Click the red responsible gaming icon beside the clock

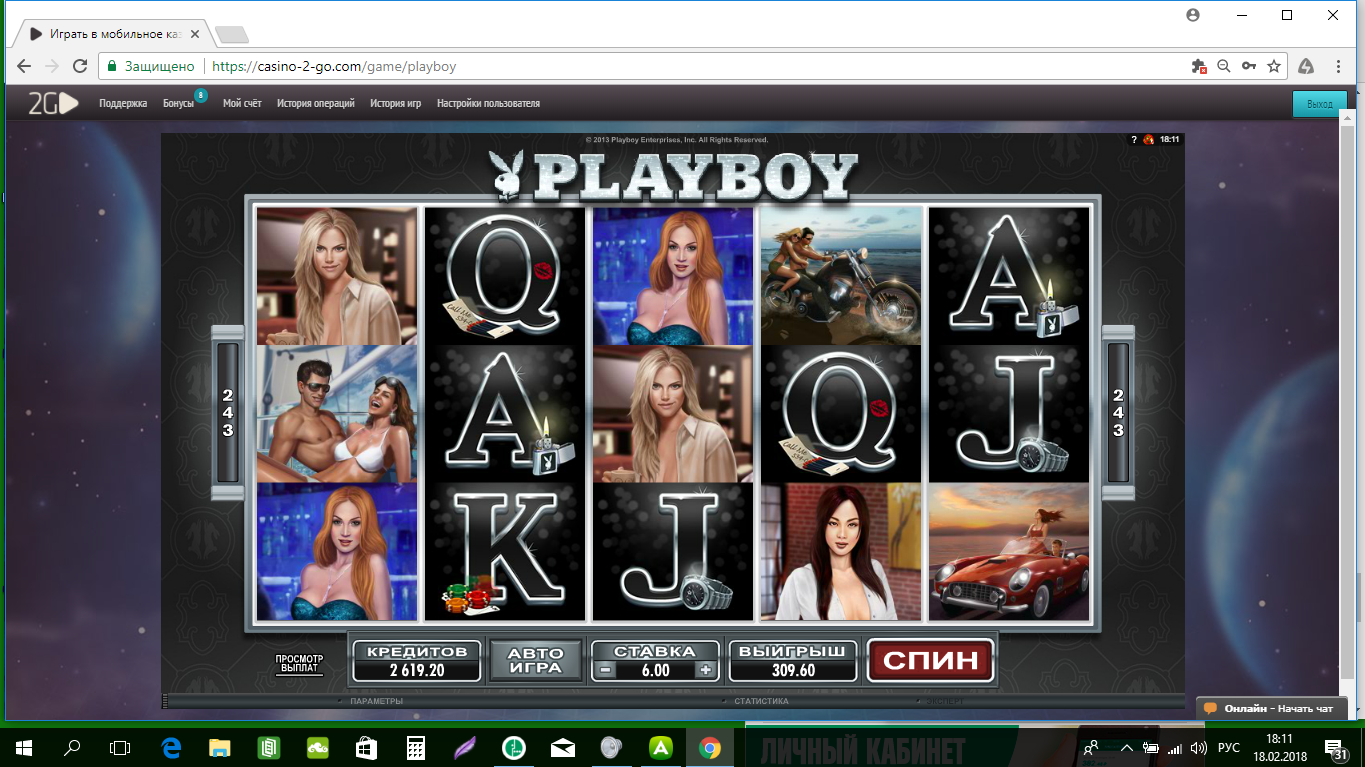(1149, 140)
